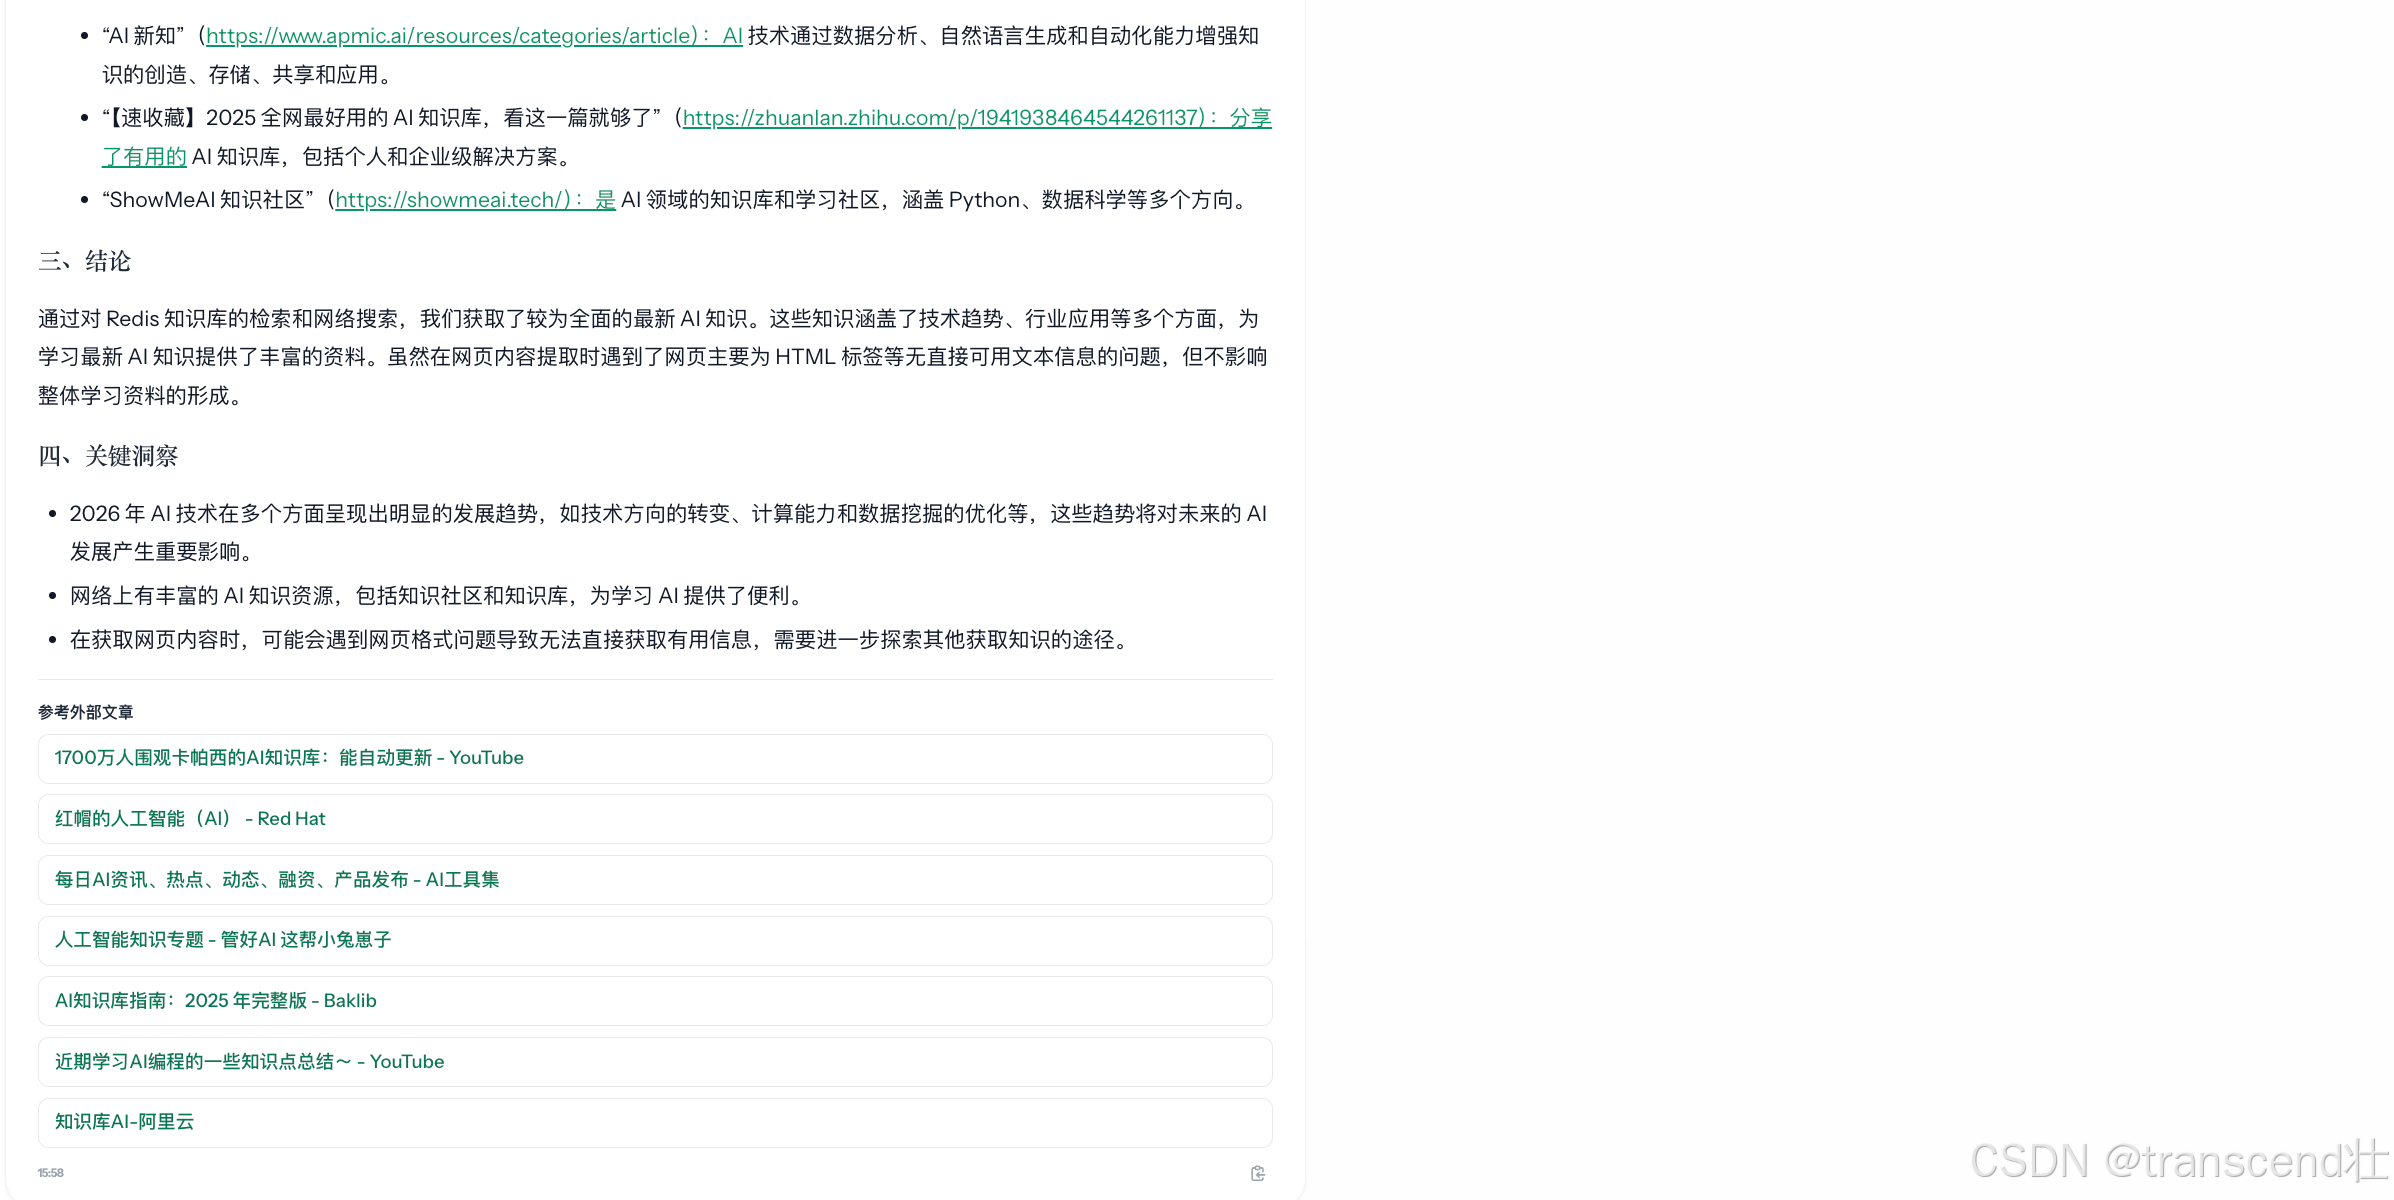Open the 近期学习AI编程 YouTube reference
The image size is (2394, 1200).
point(249,1062)
